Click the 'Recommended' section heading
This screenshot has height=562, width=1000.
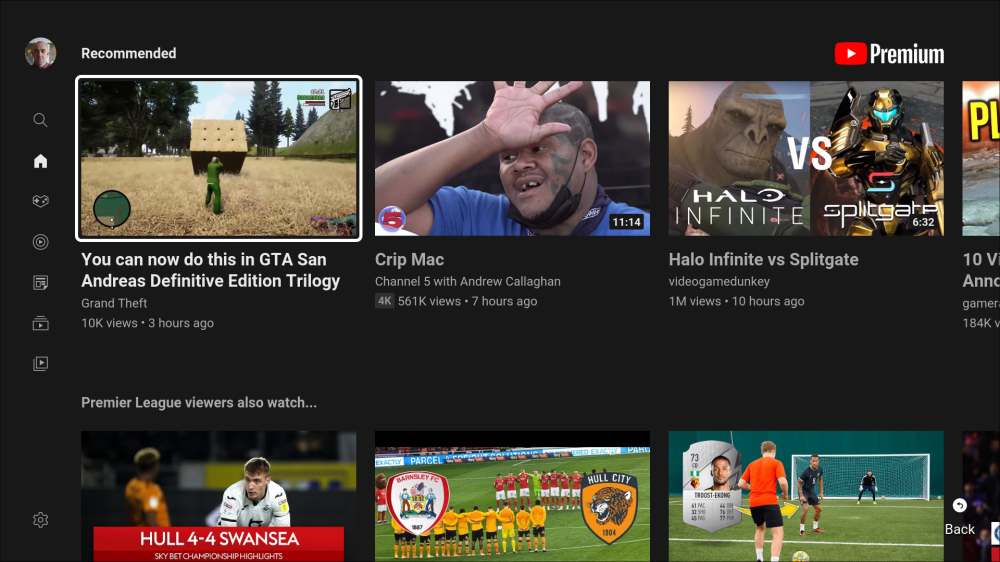click(x=129, y=54)
